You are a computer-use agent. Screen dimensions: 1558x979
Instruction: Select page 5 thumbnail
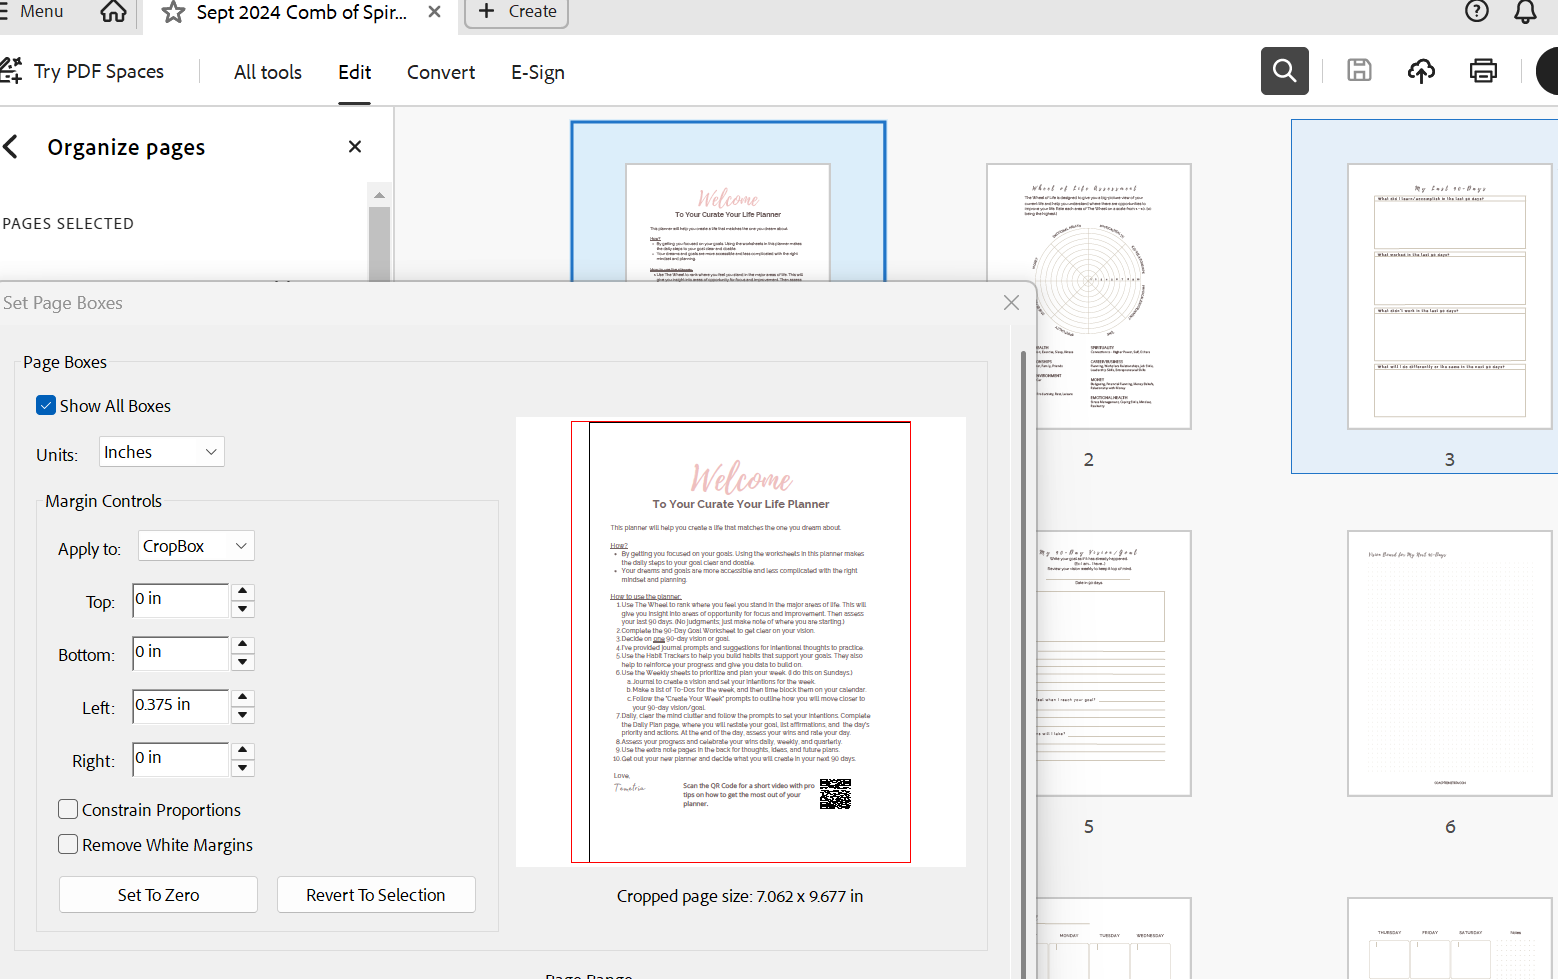click(1114, 663)
